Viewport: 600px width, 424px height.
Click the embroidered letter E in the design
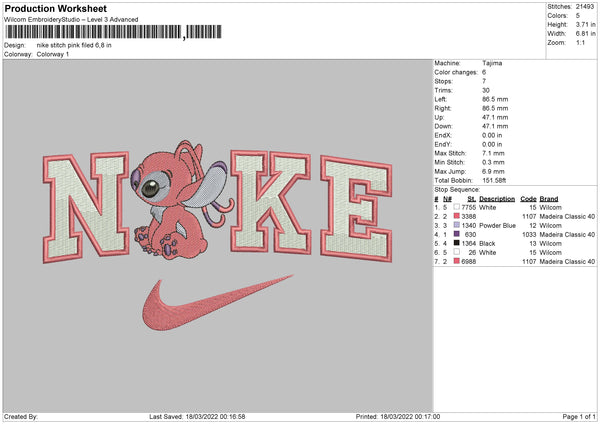(x=356, y=209)
